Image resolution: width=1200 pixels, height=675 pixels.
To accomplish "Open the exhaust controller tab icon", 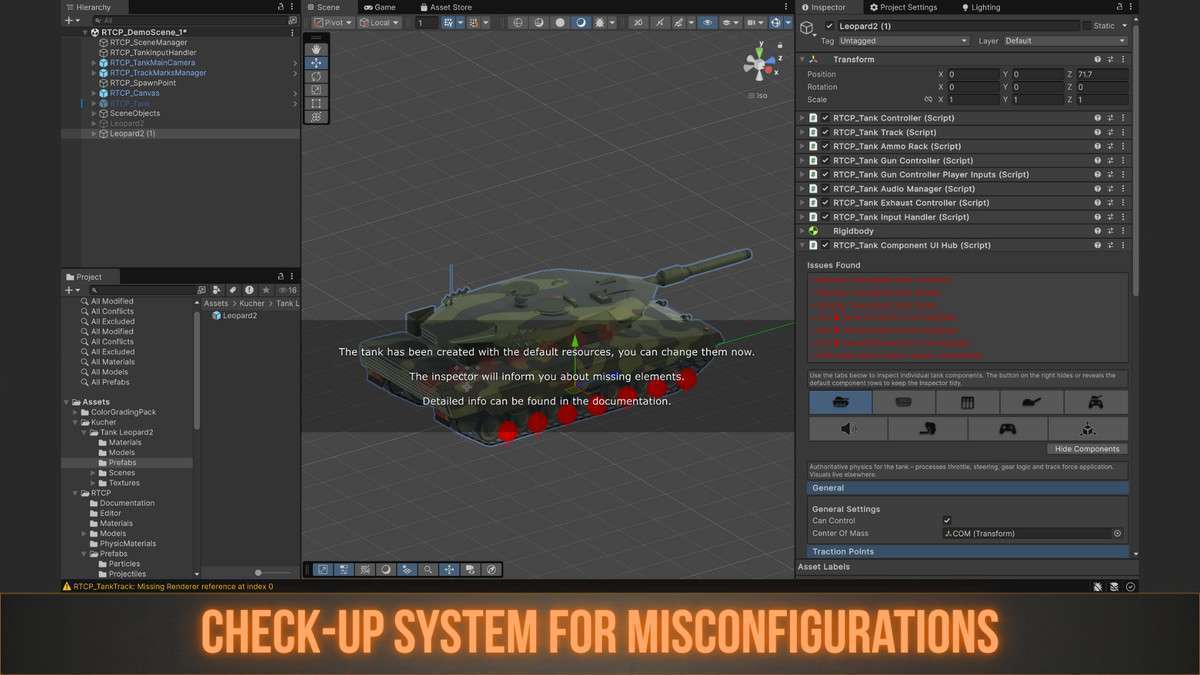I will coord(928,429).
